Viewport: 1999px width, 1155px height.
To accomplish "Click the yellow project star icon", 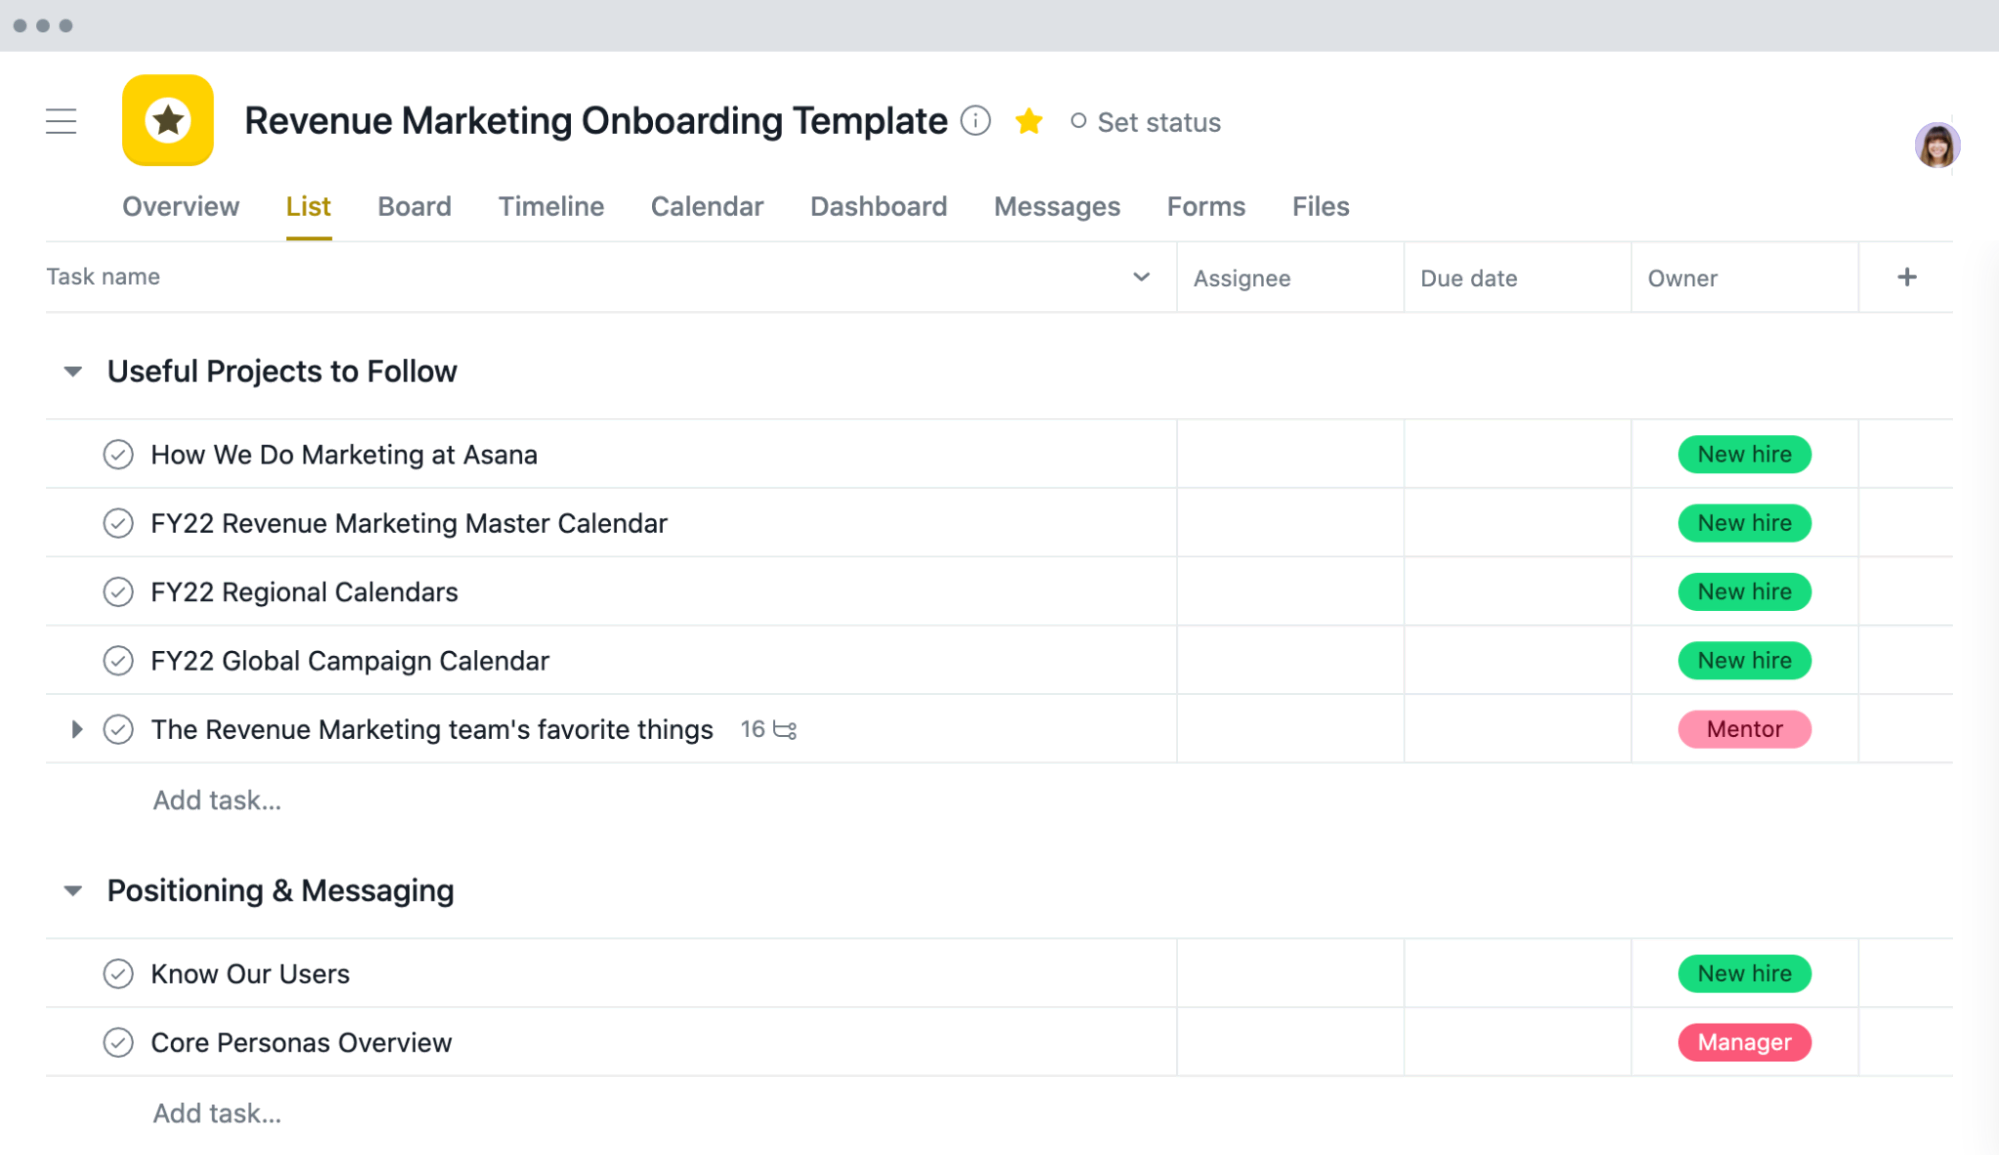I will point(167,120).
